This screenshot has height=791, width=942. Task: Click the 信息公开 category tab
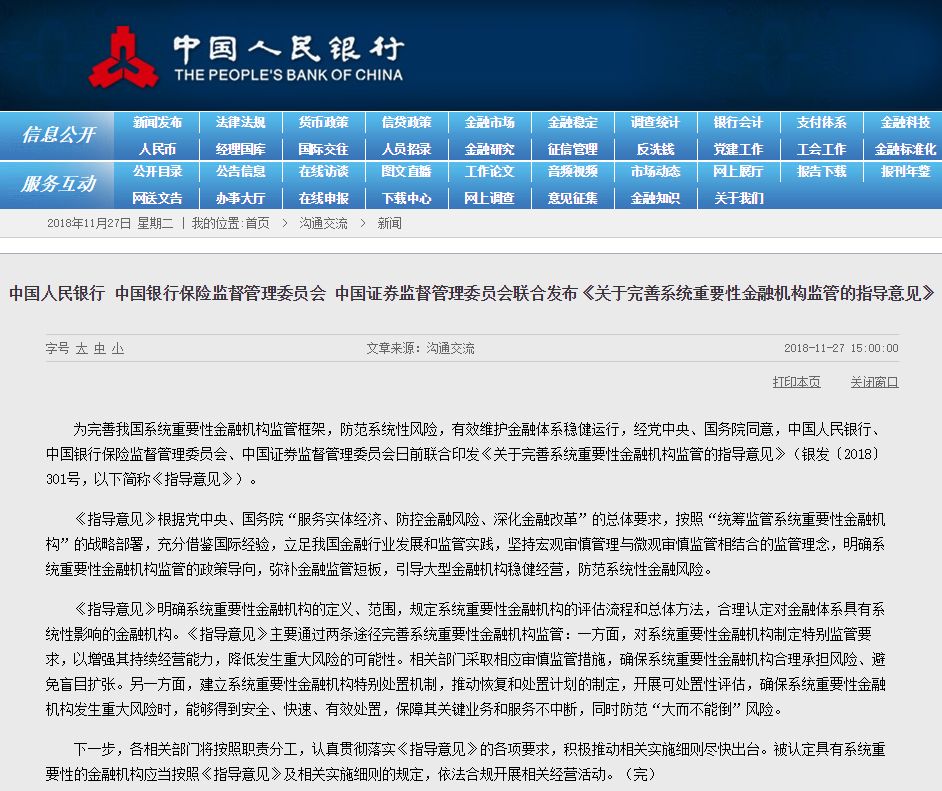pyautogui.click(x=58, y=135)
